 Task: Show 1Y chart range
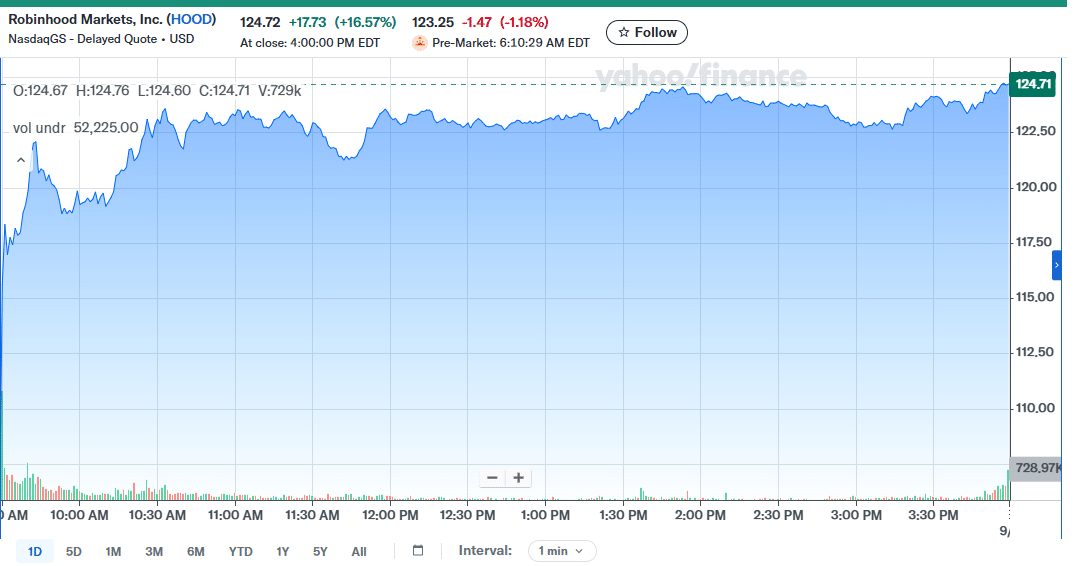(282, 552)
